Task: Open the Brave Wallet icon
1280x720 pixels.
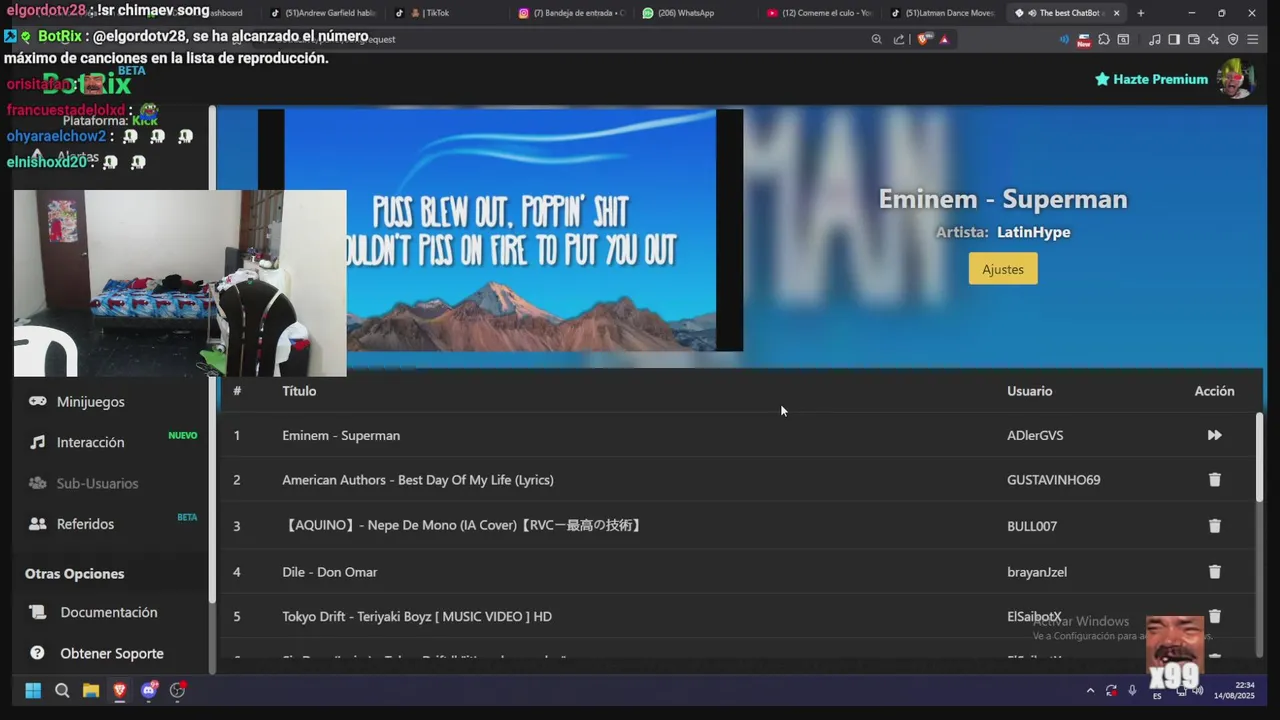Action: (1194, 39)
